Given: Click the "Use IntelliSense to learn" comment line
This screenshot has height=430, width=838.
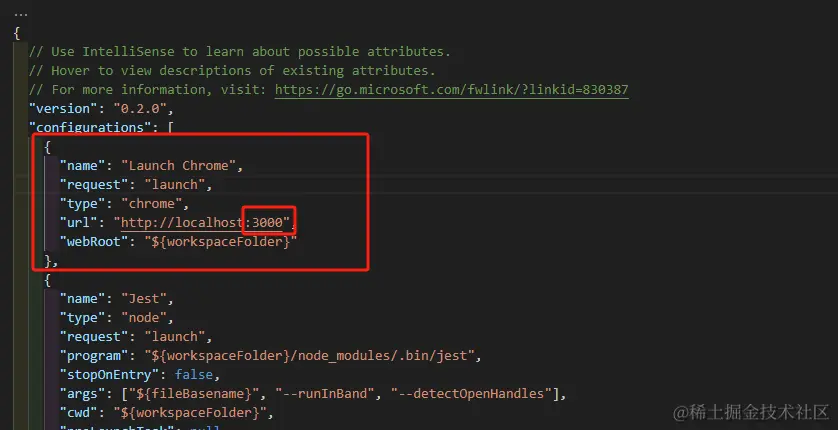Looking at the screenshot, I should pos(240,51).
